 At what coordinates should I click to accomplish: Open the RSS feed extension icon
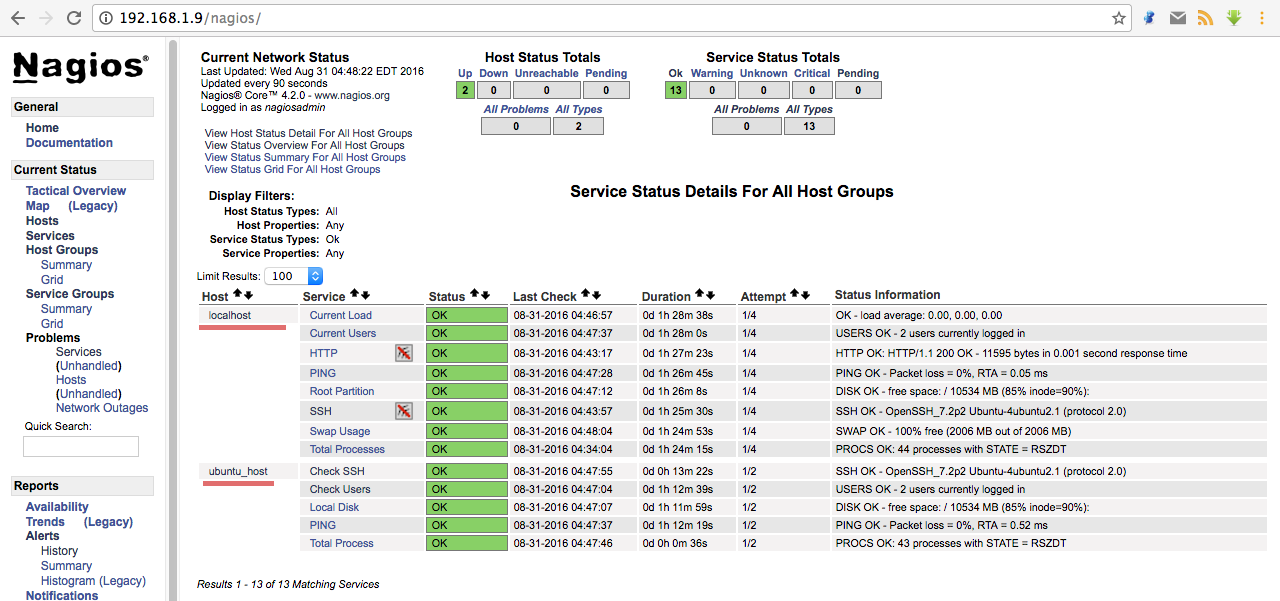(x=1205, y=18)
